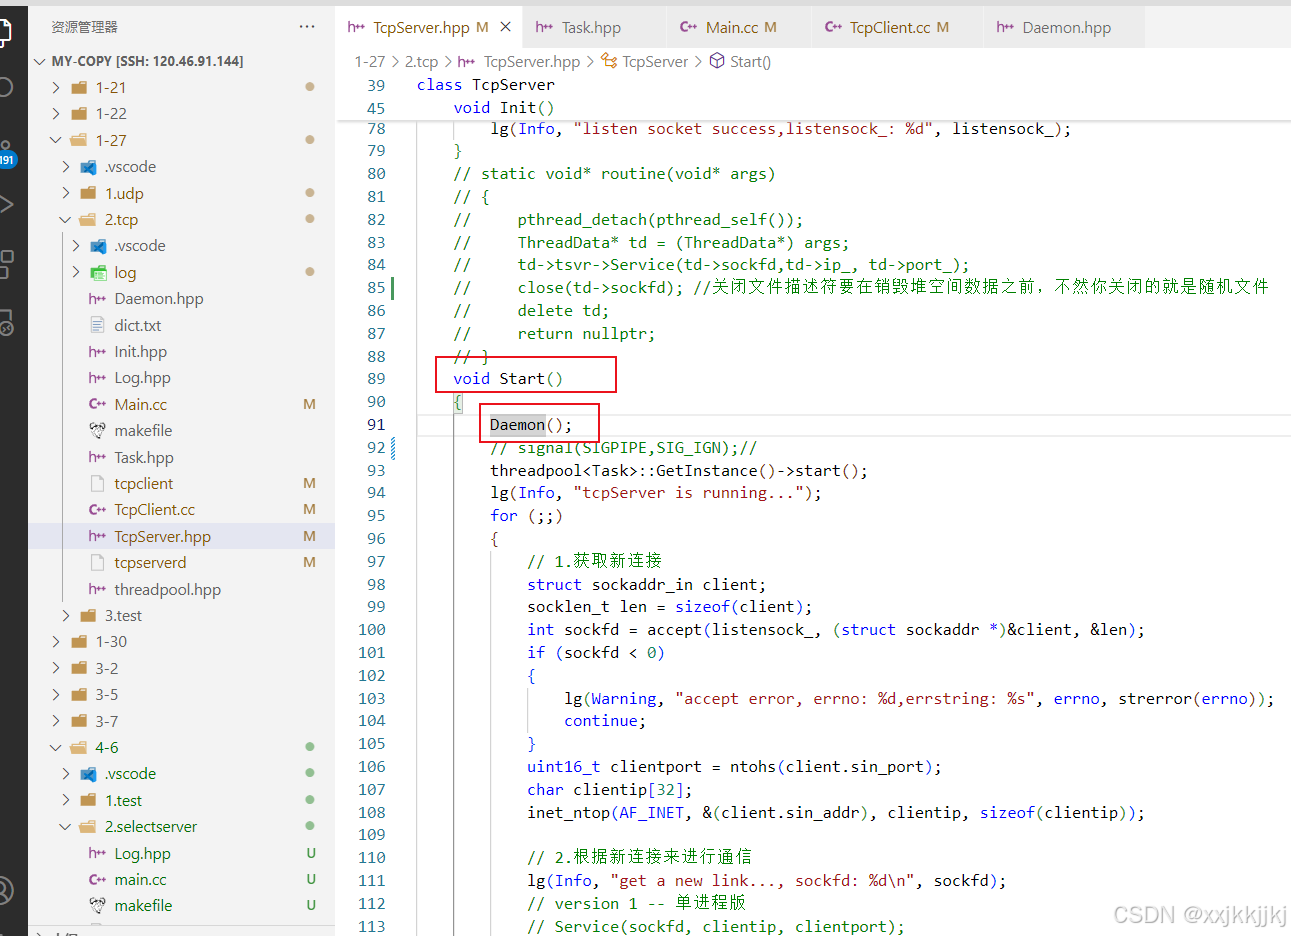This screenshot has height=936, width=1291.
Task: Open the Search activity bar icon
Action: click(x=6, y=87)
